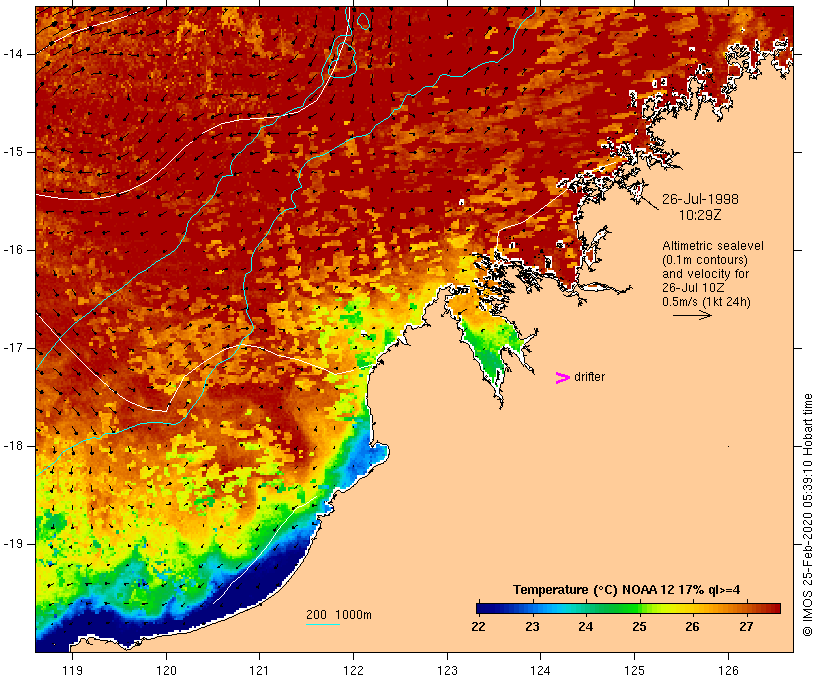Click the '26-Jul 10Z' text line
The height and width of the screenshot is (680, 820).
pos(693,288)
